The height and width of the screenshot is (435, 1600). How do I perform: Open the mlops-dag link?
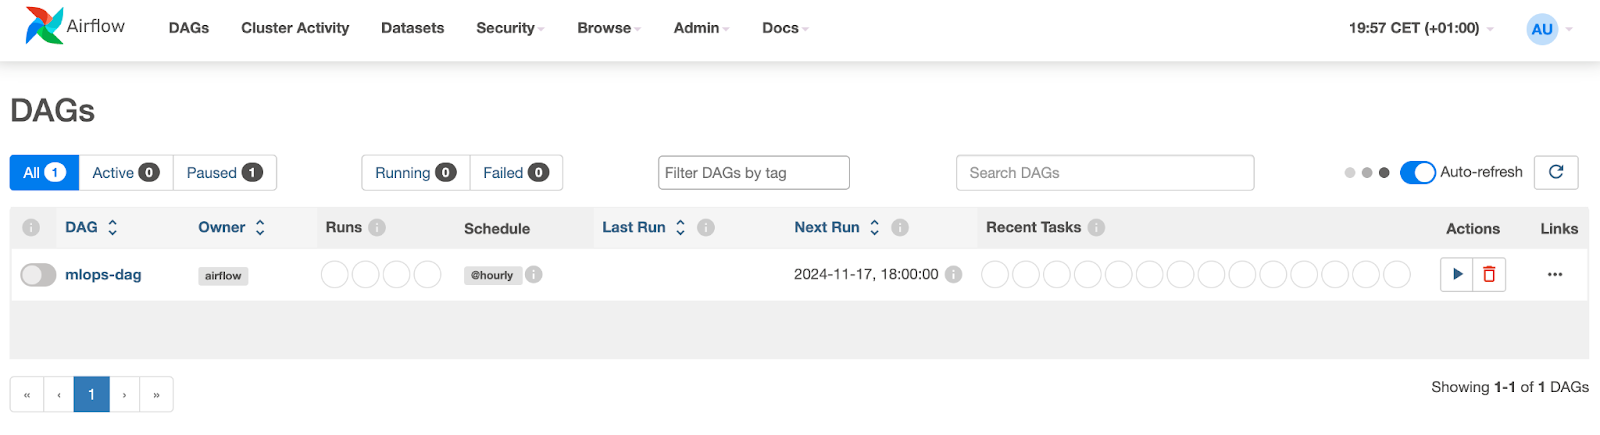click(x=103, y=274)
